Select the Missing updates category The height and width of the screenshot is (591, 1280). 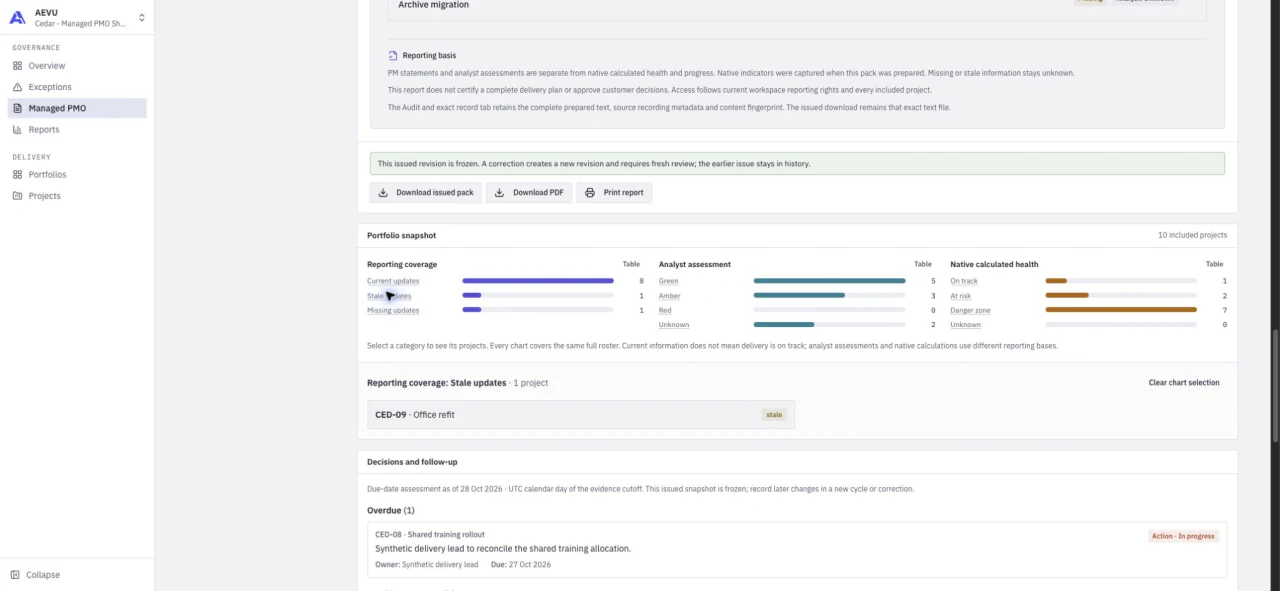click(393, 310)
